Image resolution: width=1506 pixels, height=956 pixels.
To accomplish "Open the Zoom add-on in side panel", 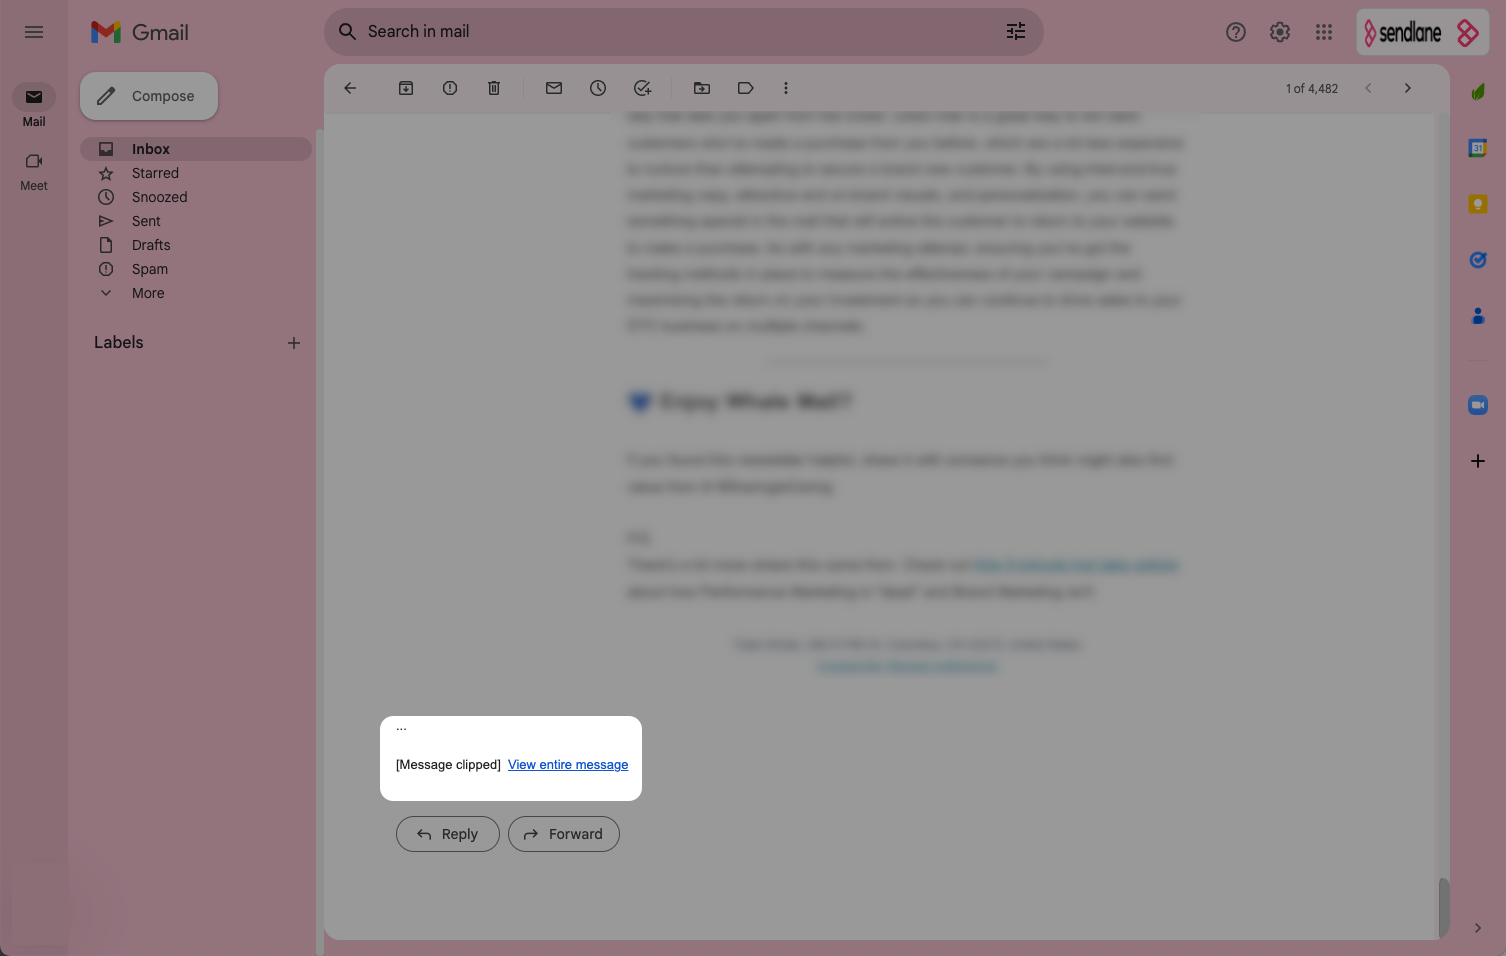I will tap(1478, 405).
